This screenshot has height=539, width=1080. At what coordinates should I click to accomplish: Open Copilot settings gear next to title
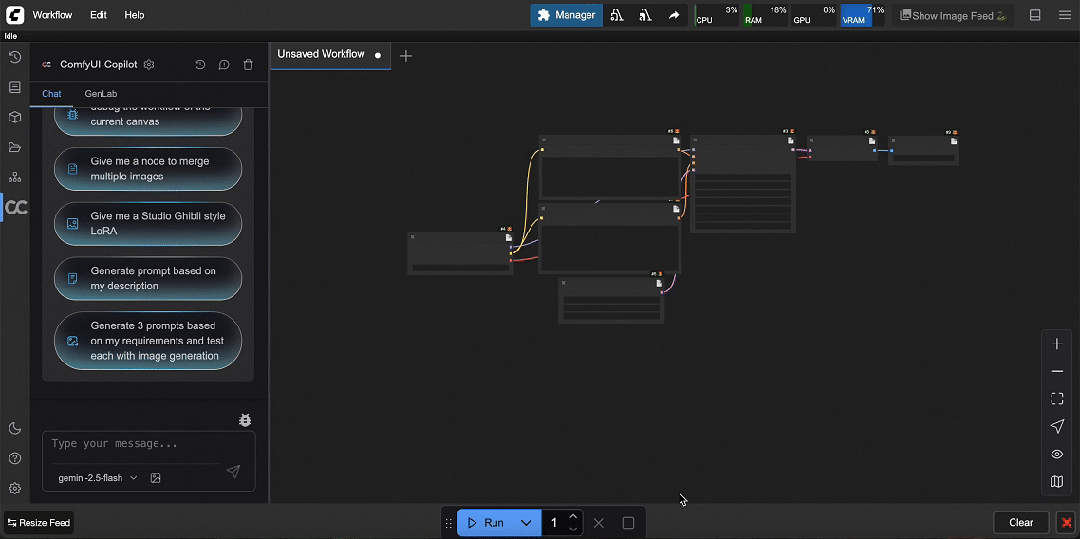(x=149, y=64)
